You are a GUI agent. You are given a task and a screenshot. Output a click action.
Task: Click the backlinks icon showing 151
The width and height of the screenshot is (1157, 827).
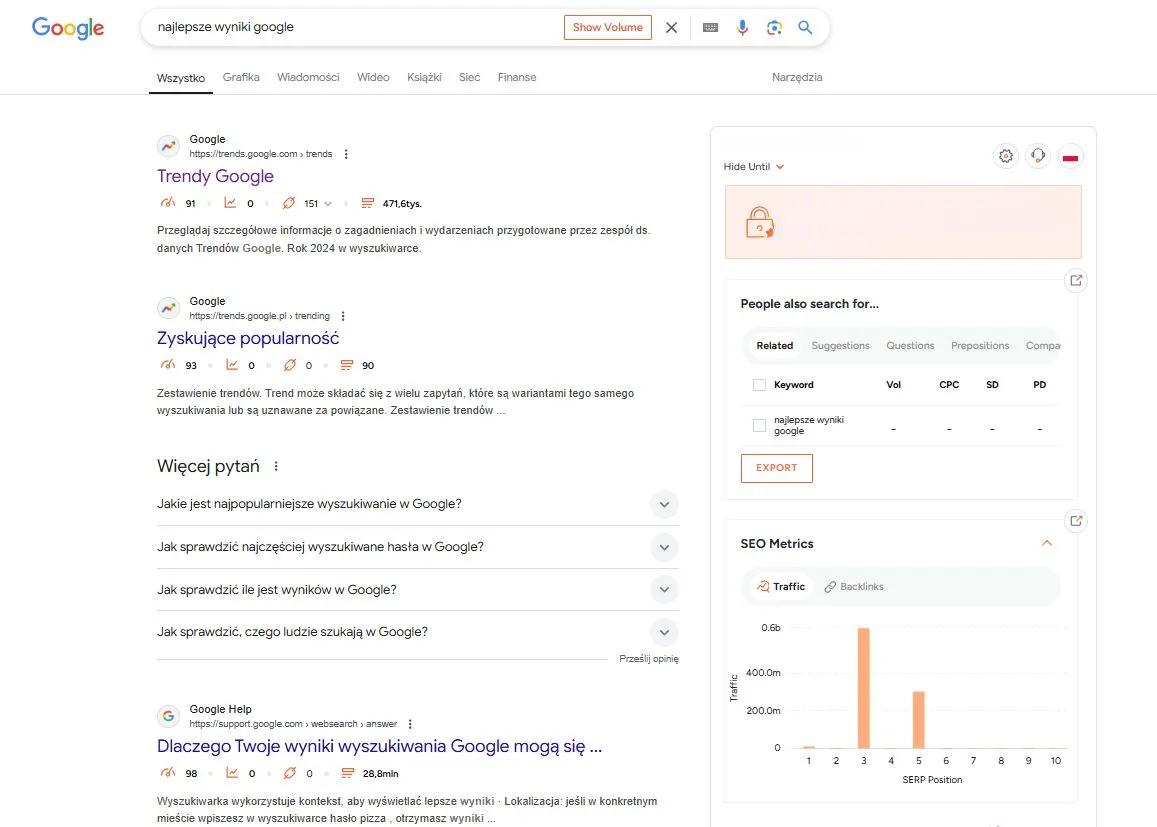tap(289, 203)
